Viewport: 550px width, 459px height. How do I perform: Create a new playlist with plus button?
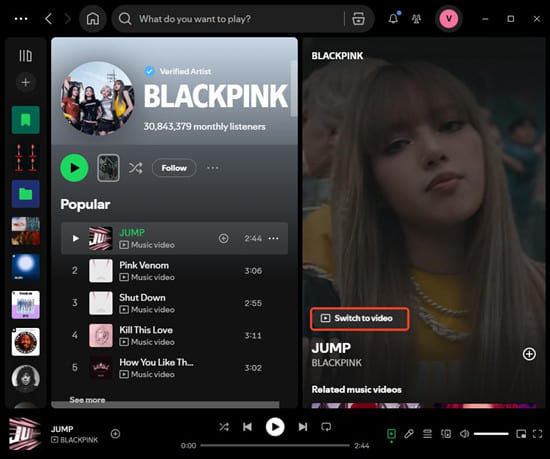26,82
